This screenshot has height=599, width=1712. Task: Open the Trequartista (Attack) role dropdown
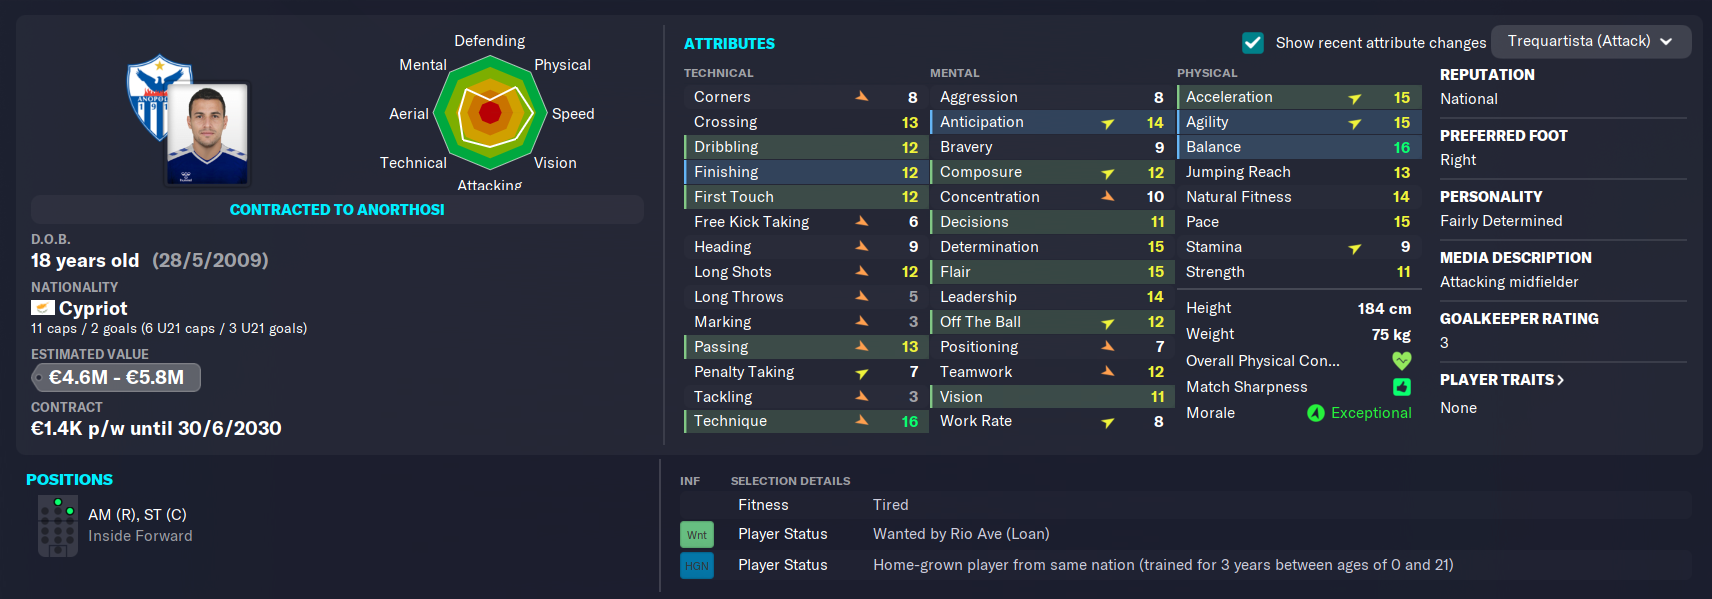point(1591,41)
